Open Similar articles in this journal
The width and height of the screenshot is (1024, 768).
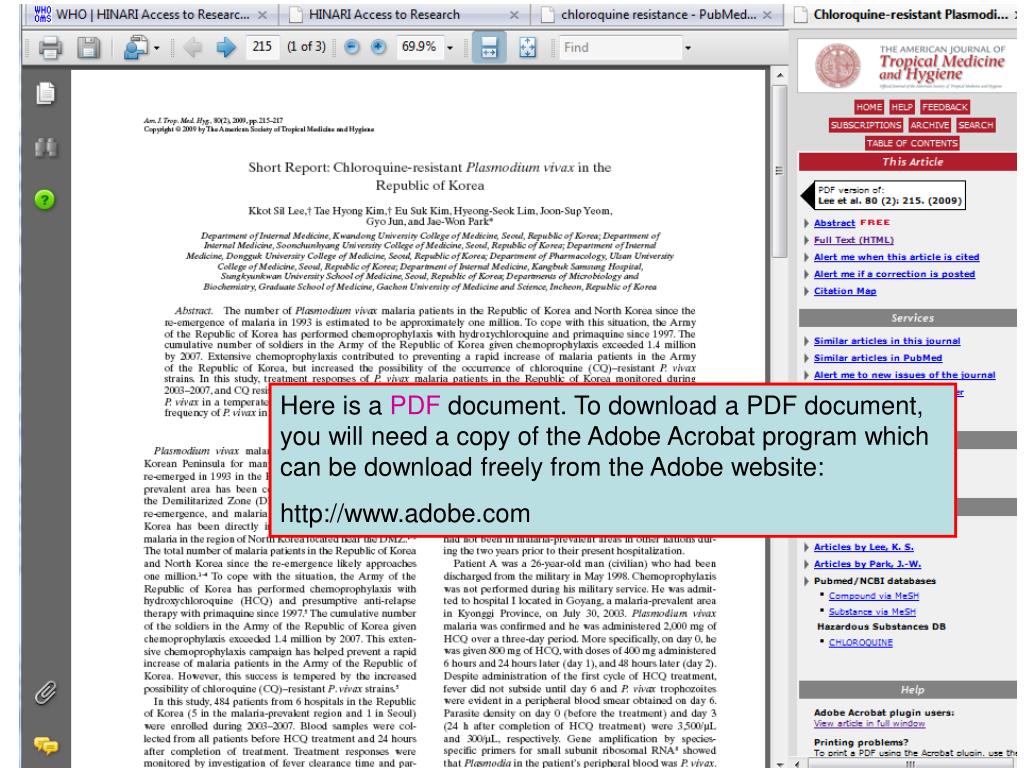(x=887, y=341)
